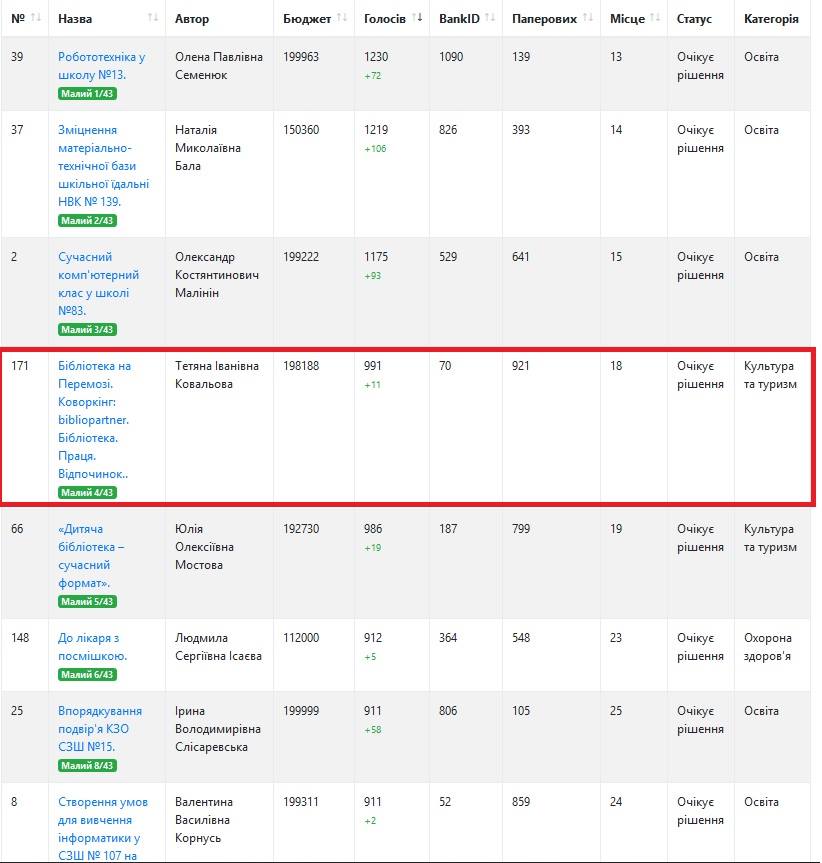
Task: Open project Робототехніка у школу №13
Action: coord(102,65)
